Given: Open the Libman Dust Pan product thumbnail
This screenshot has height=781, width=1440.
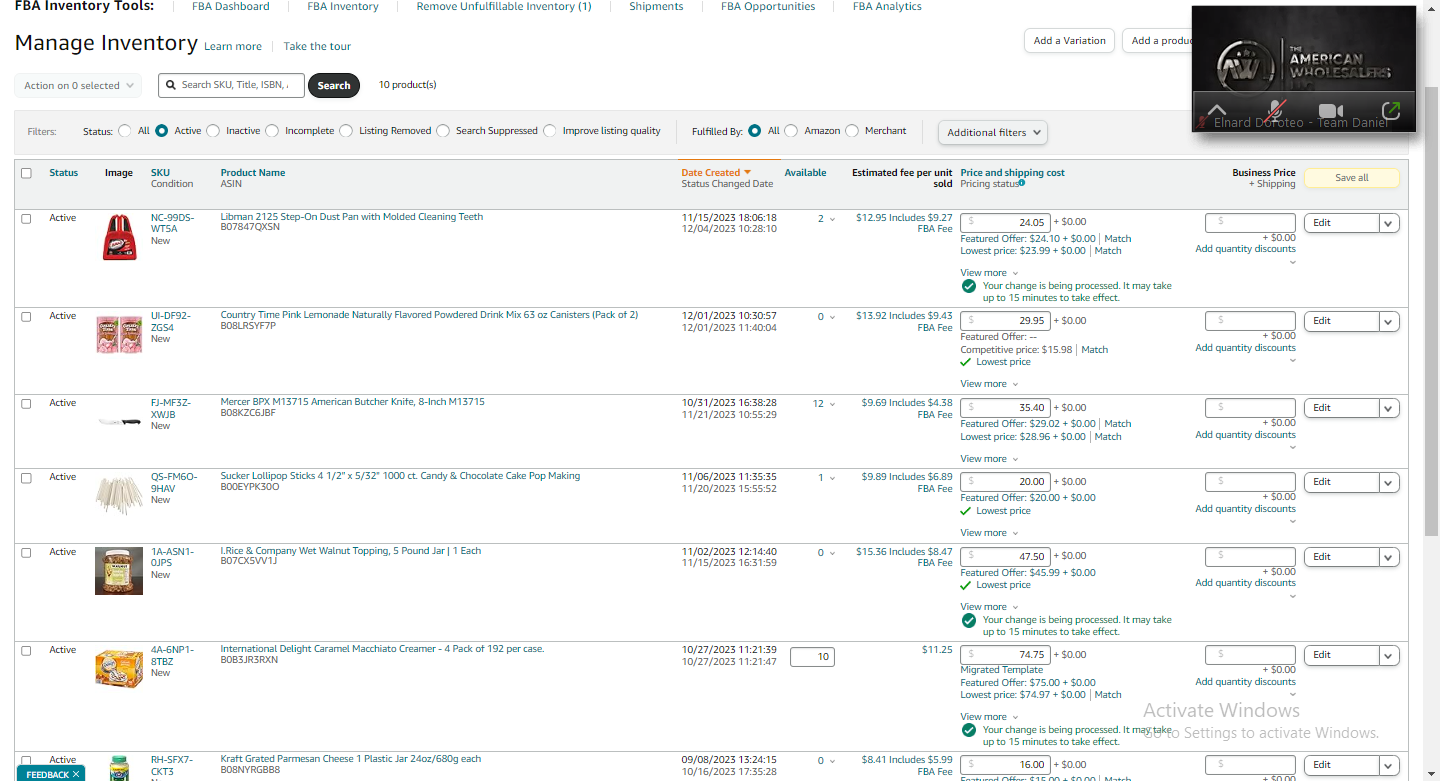Looking at the screenshot, I should tap(120, 238).
